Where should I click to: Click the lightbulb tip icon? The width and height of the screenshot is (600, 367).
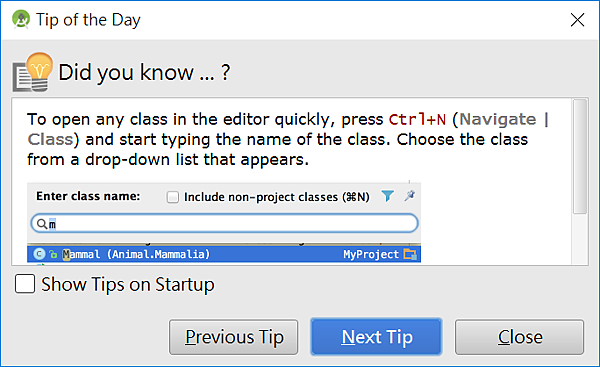coord(33,72)
